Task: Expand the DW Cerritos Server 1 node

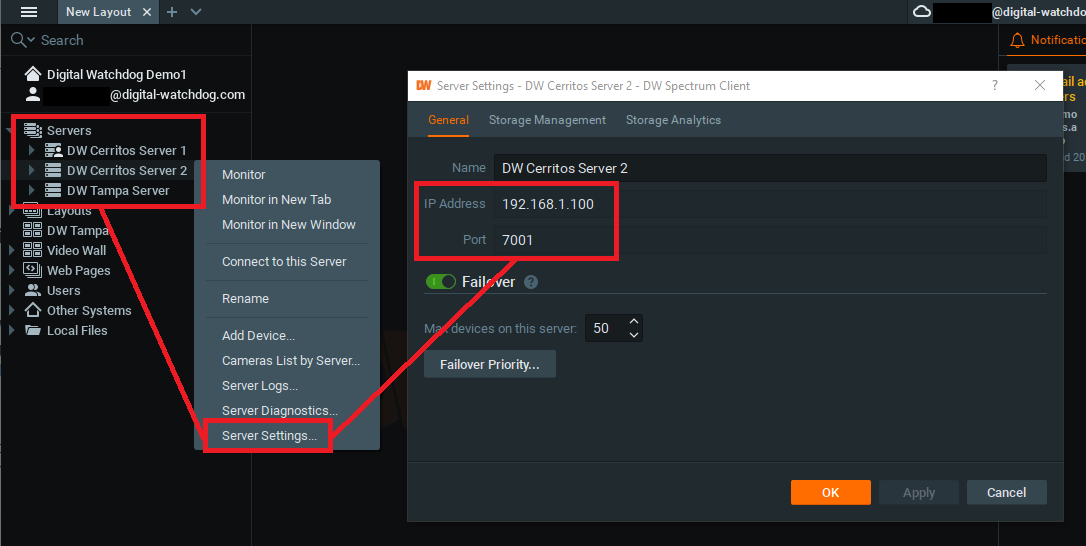Action: (x=31, y=150)
